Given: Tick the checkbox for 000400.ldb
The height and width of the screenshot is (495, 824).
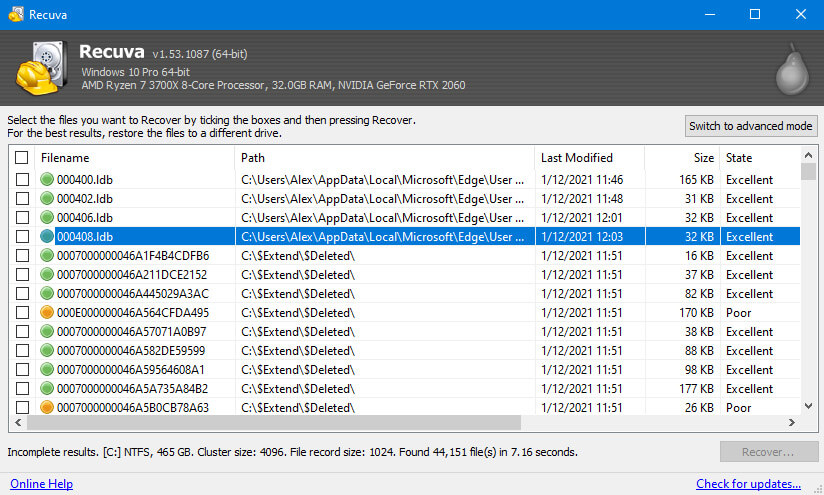Looking at the screenshot, I should point(22,180).
